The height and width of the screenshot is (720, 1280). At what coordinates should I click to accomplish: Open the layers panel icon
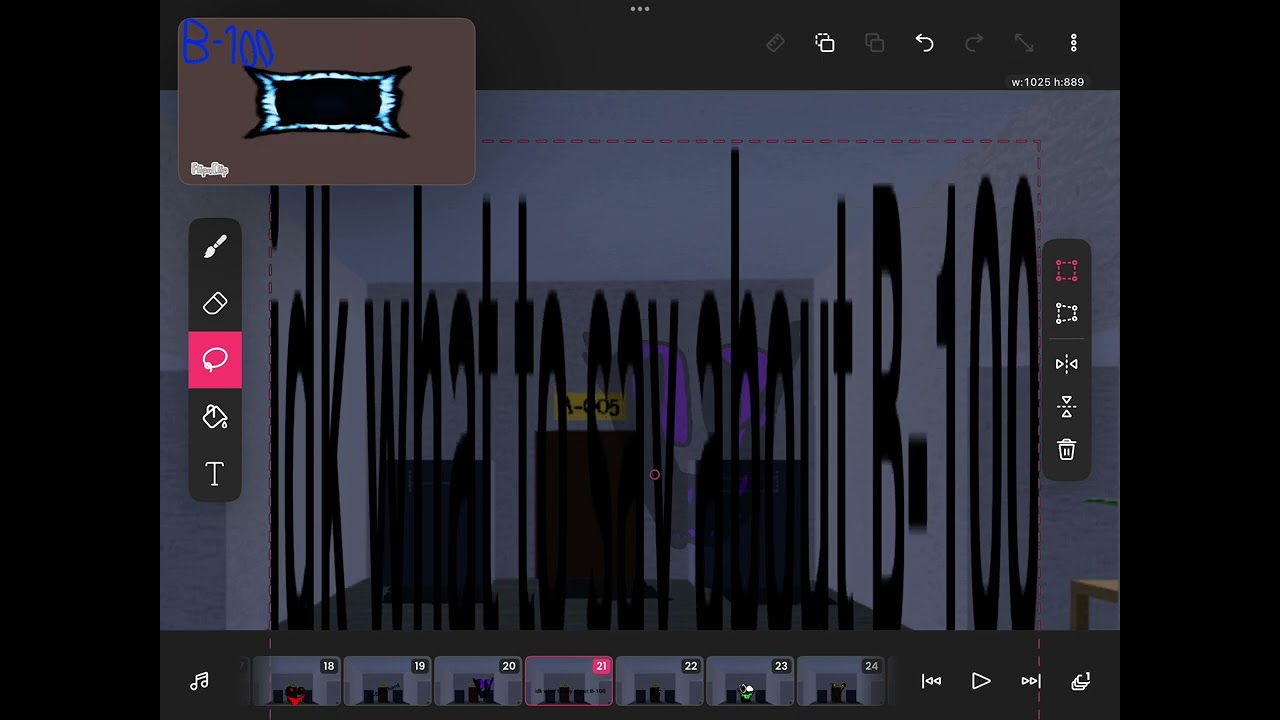1080,681
